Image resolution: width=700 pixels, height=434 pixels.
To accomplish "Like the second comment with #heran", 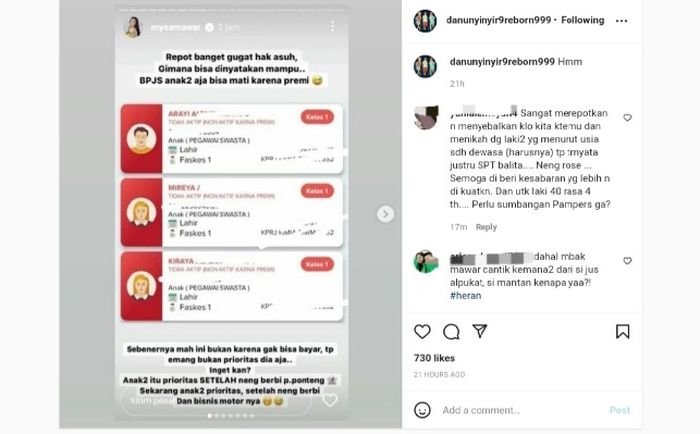I will pyautogui.click(x=627, y=260).
